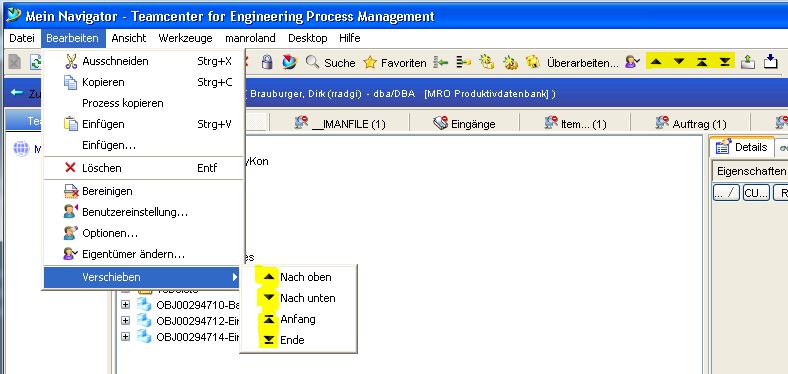Click the move down arrow in toolbar
The width and height of the screenshot is (788, 374).
[679, 61]
